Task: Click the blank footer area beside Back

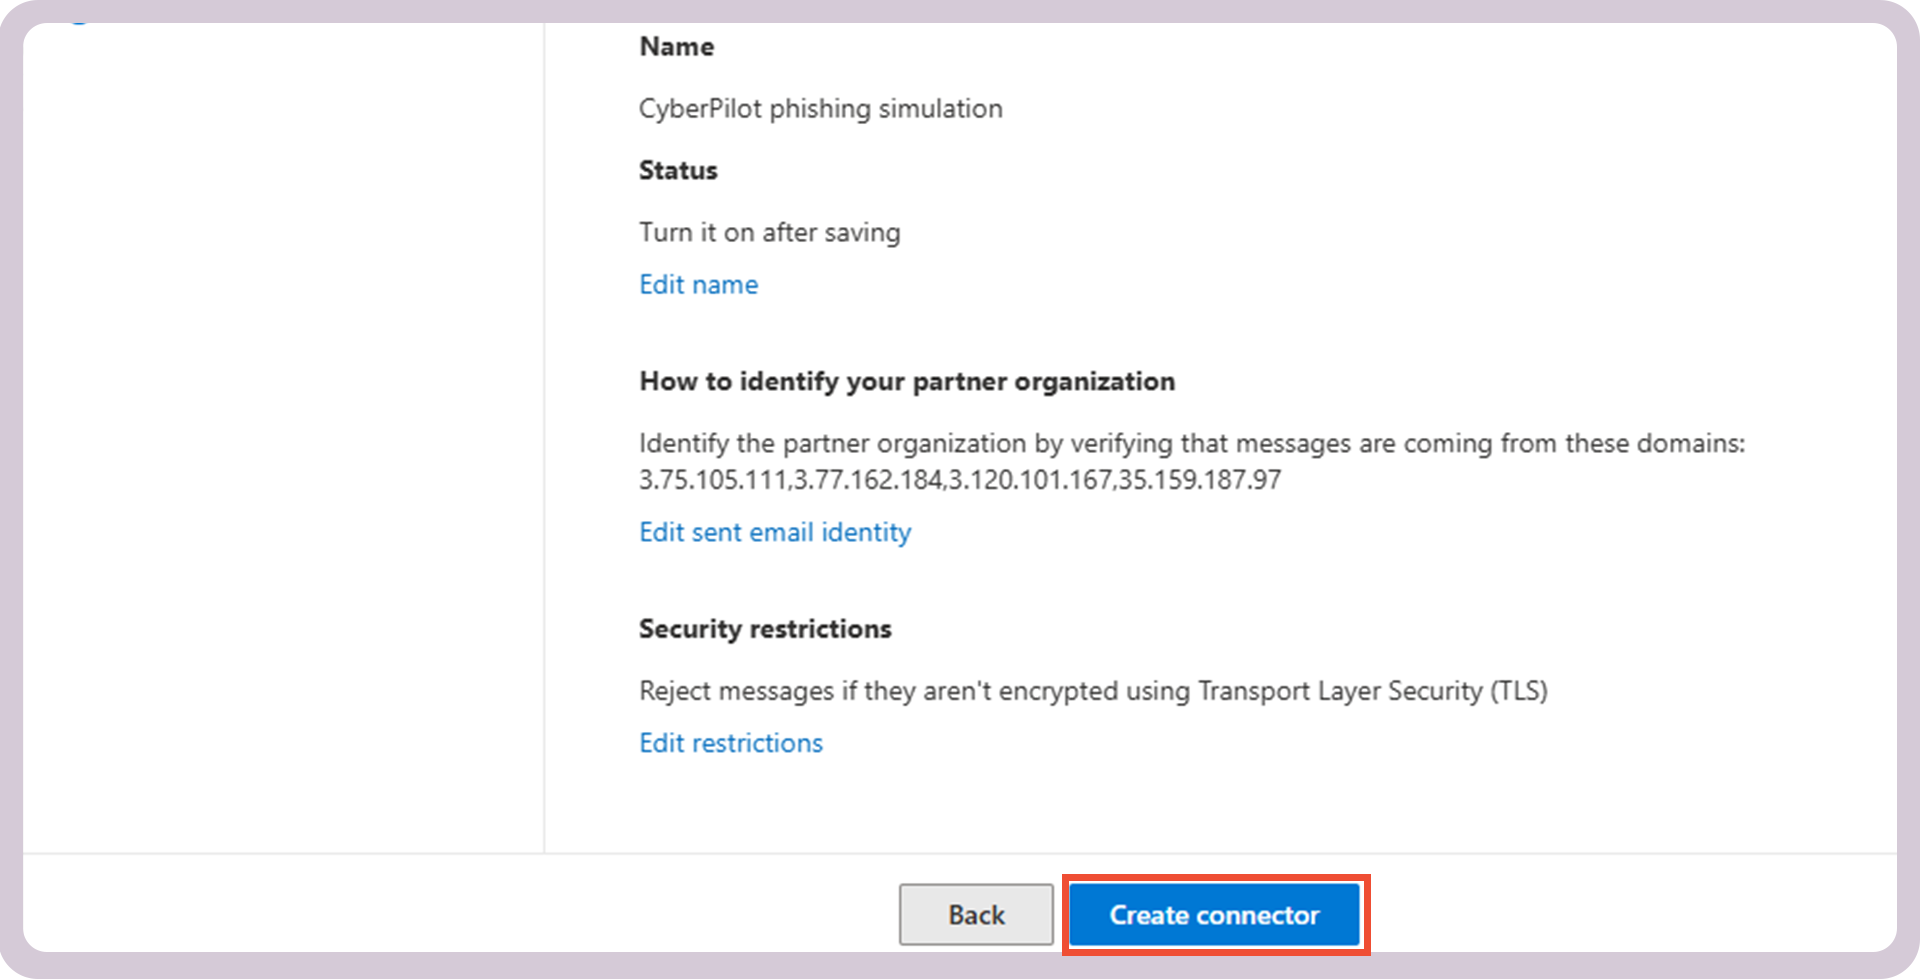Action: [x=700, y=914]
